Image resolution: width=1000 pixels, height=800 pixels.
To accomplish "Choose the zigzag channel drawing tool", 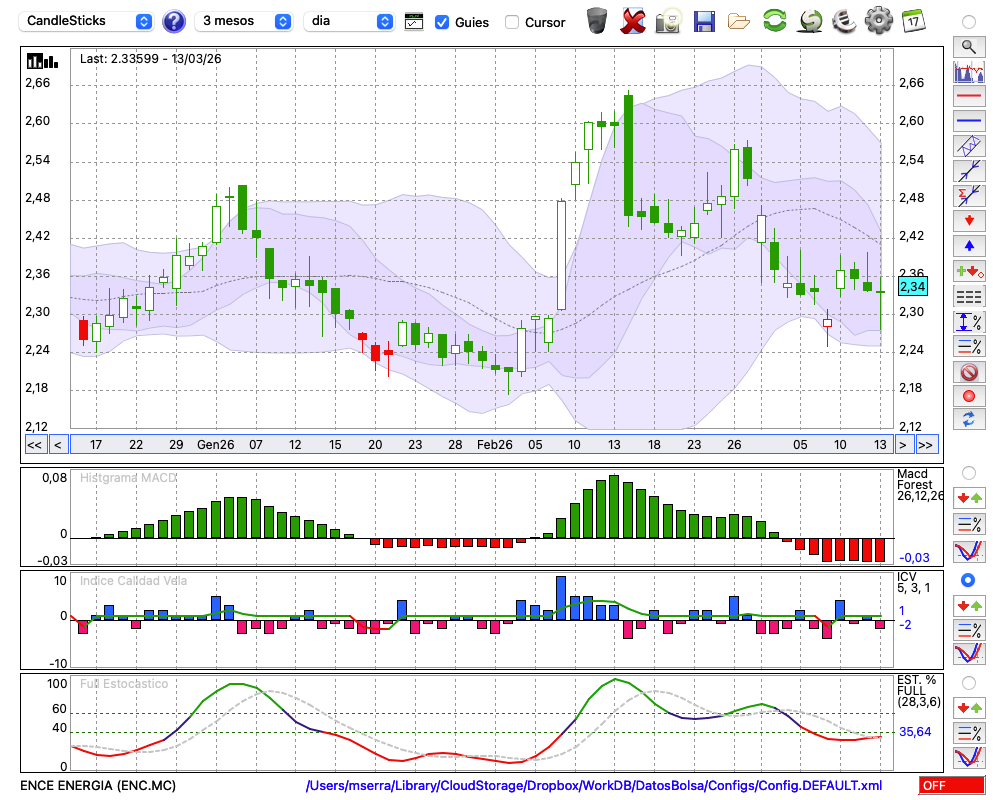I will 968,146.
